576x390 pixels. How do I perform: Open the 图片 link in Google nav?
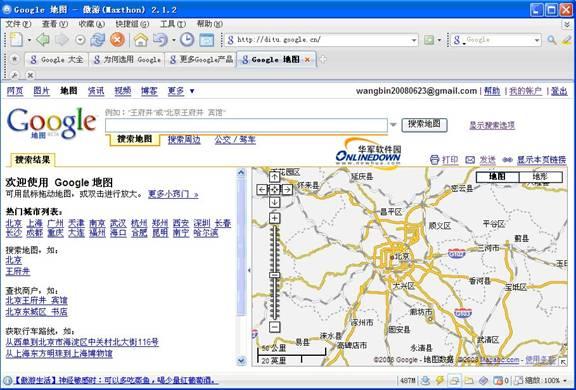click(42, 91)
